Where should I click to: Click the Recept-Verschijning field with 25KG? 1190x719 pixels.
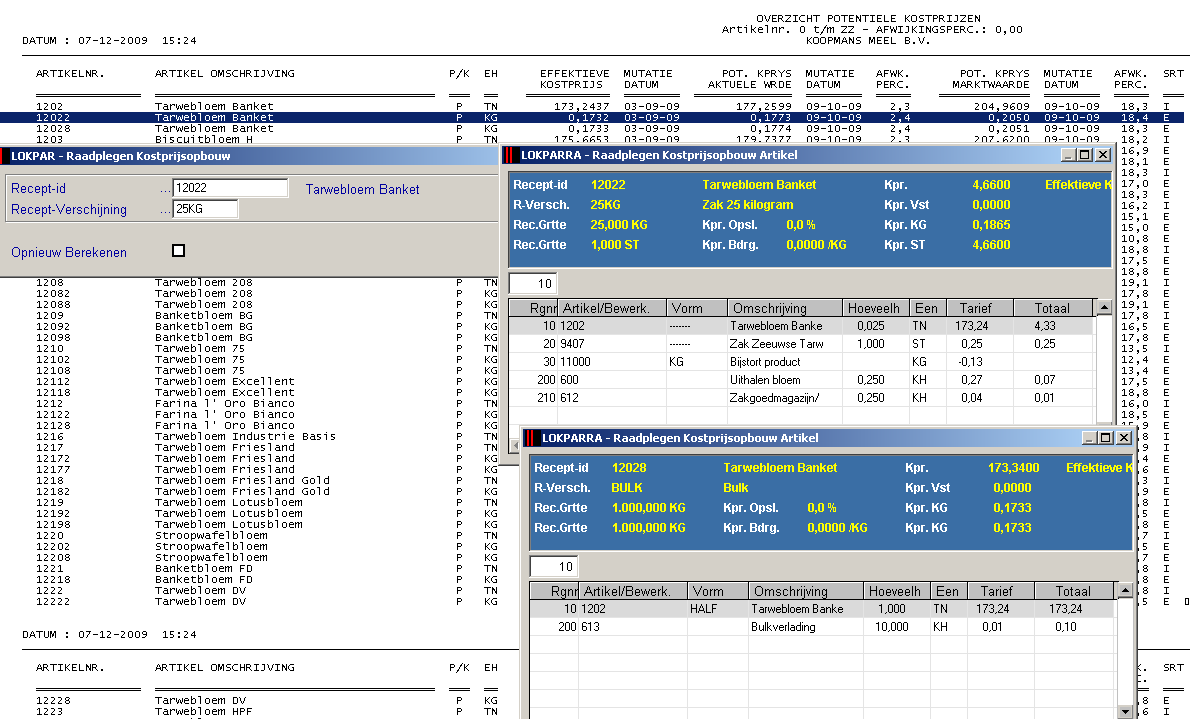click(x=205, y=209)
